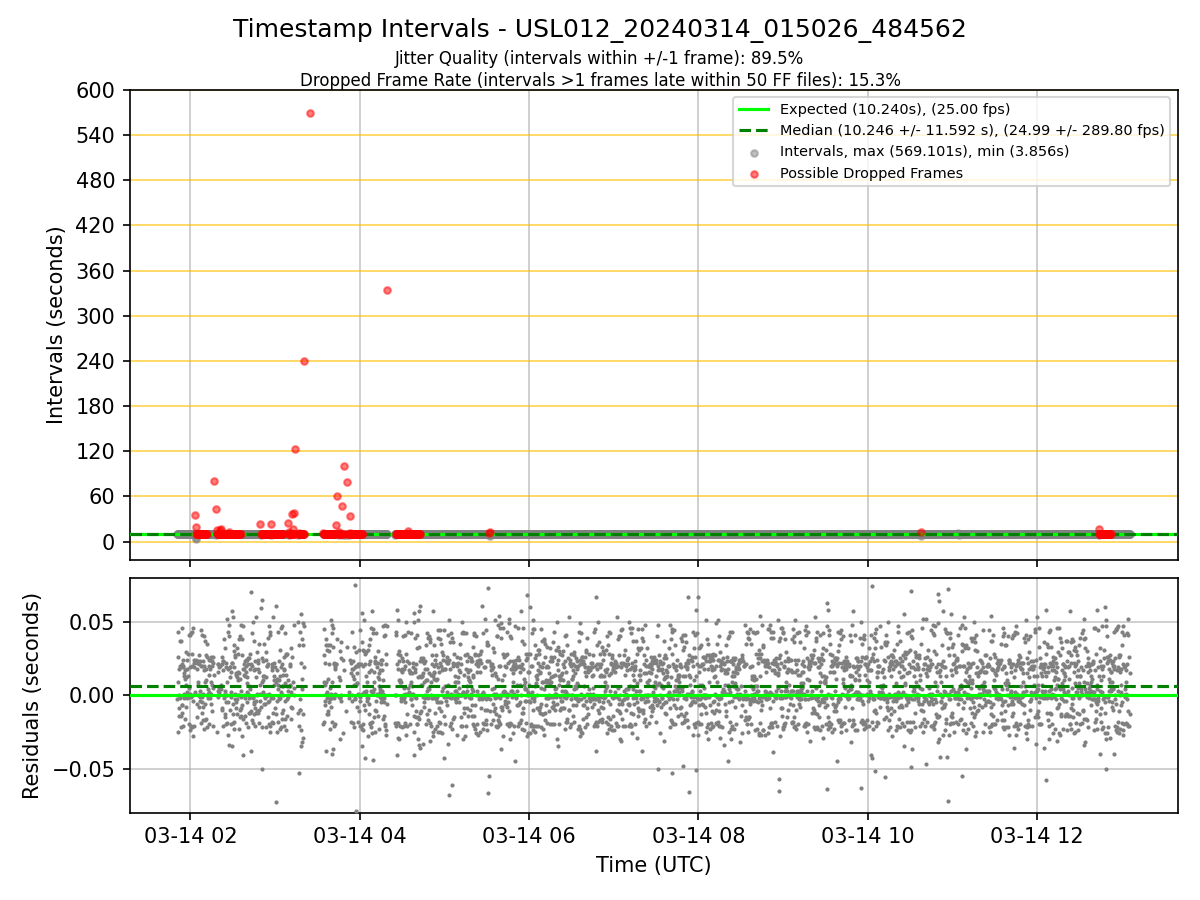
Task: Click the 'Residuals (seconds)' y-axis label
Action: [32, 696]
